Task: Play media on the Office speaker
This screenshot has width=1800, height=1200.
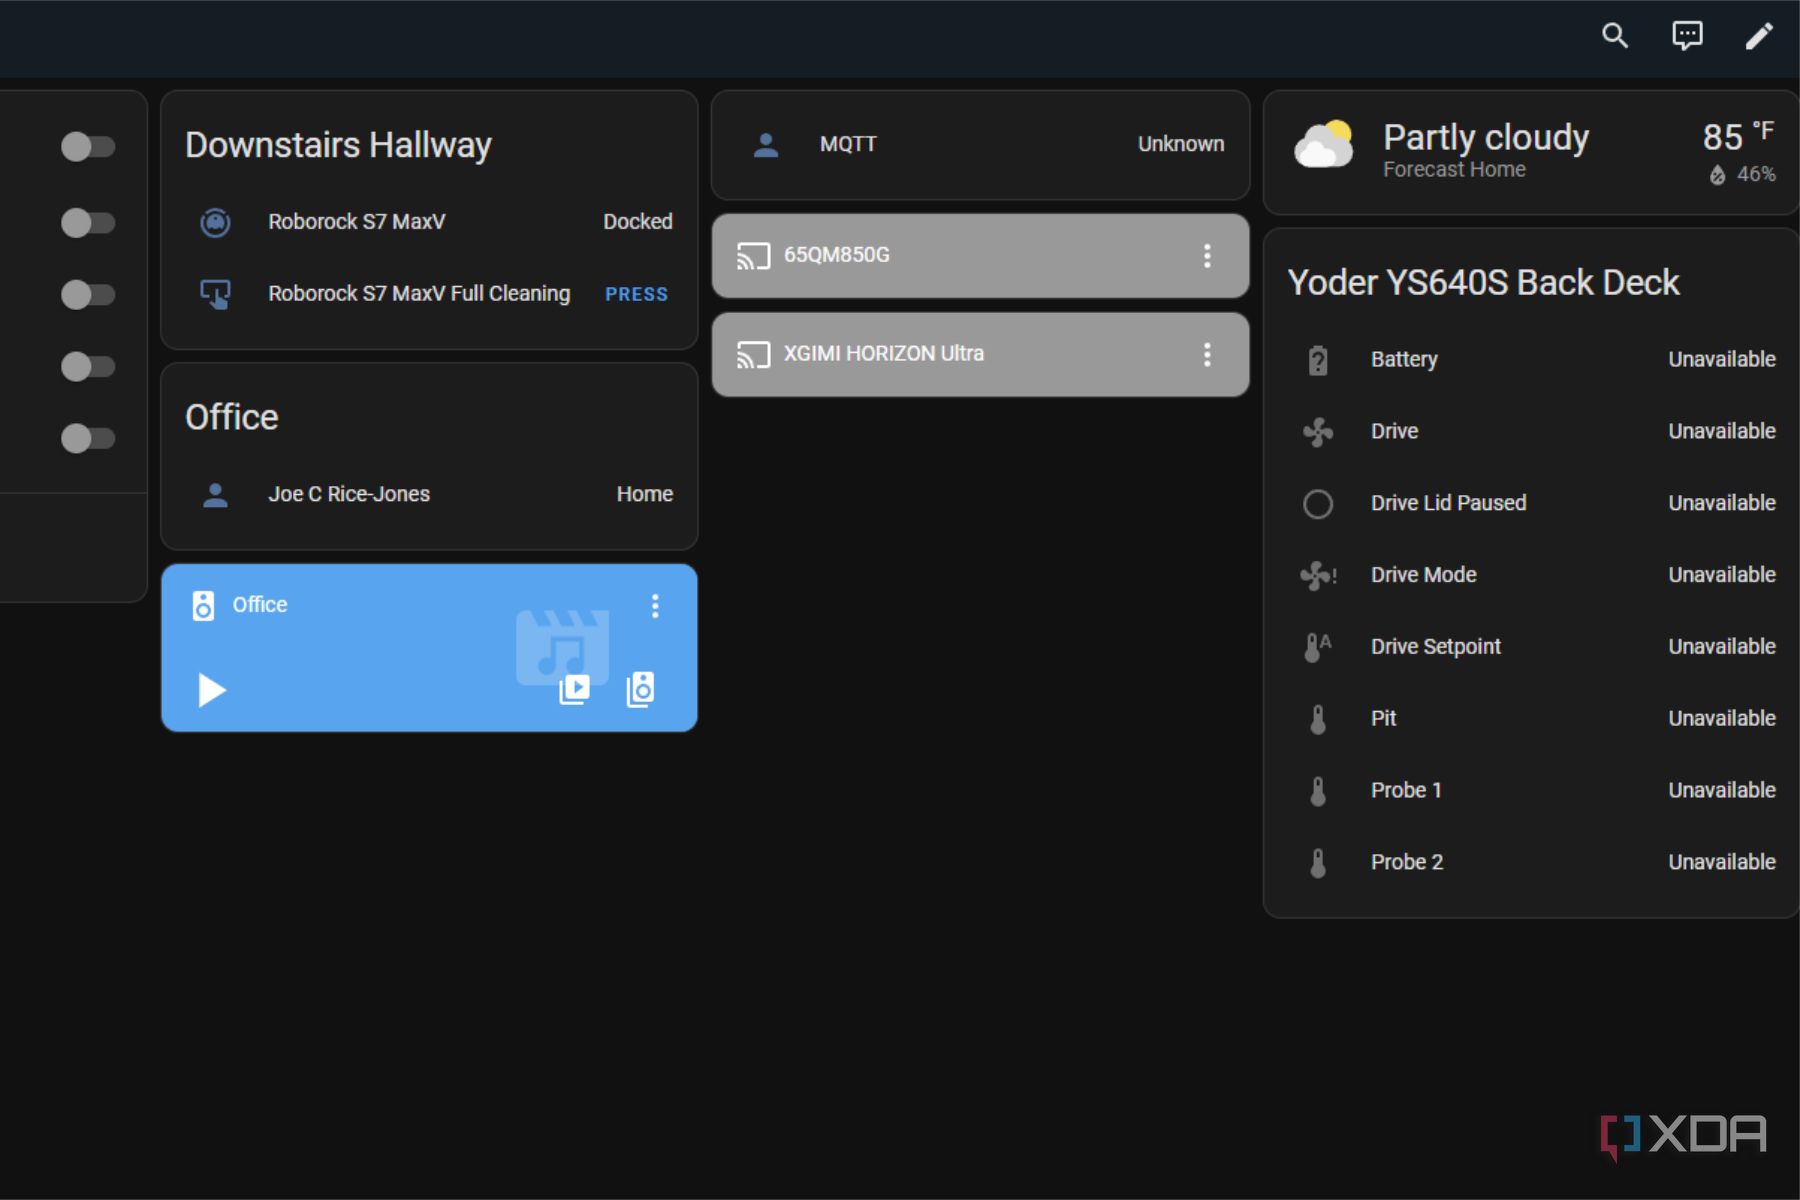Action: pyautogui.click(x=211, y=690)
